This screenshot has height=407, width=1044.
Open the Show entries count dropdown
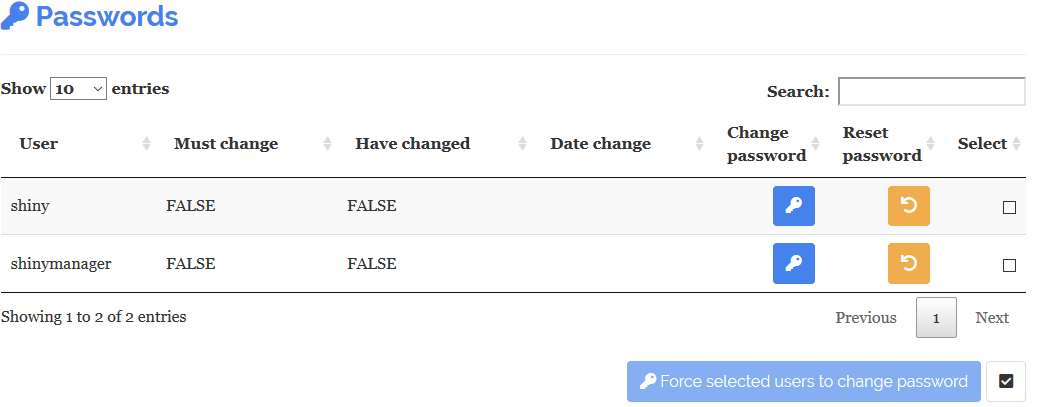click(79, 89)
